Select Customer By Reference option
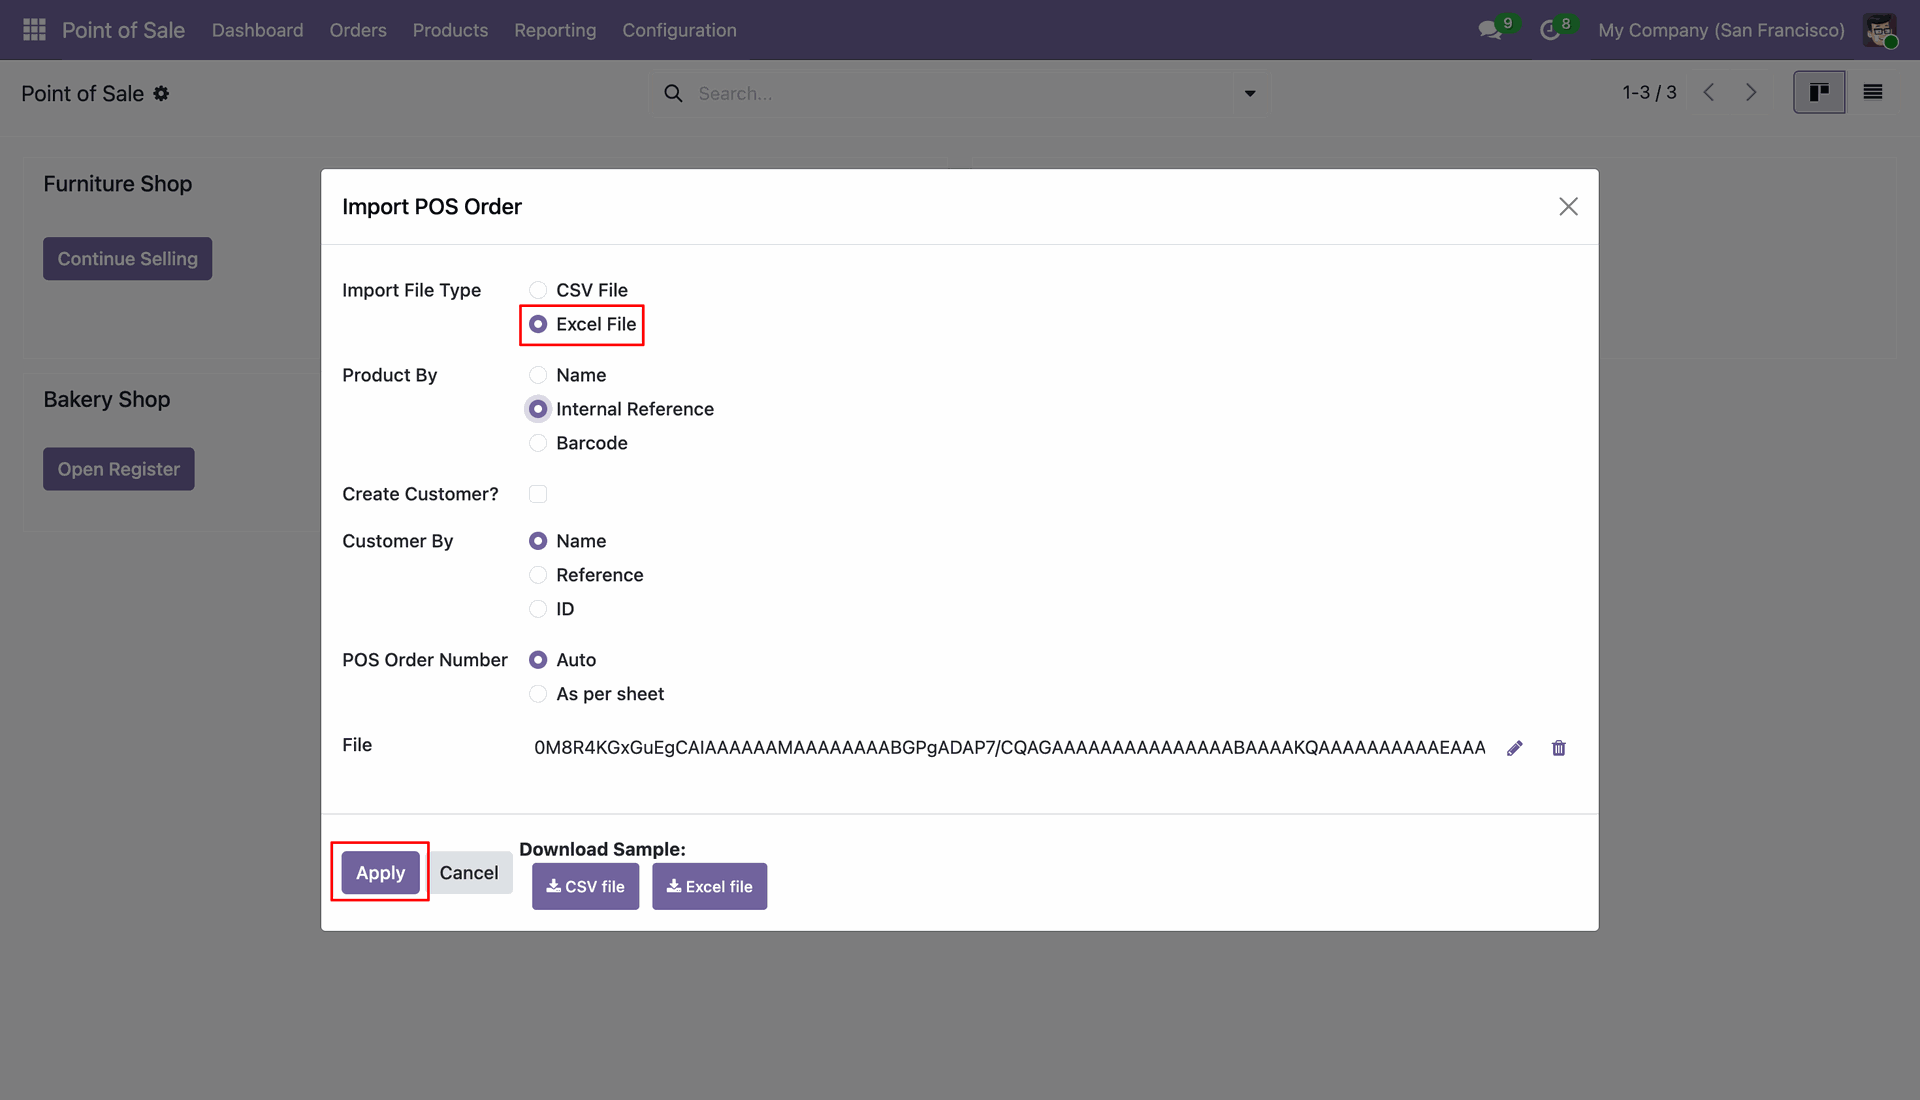Screen dimensions: 1920x1100 tap(538, 575)
